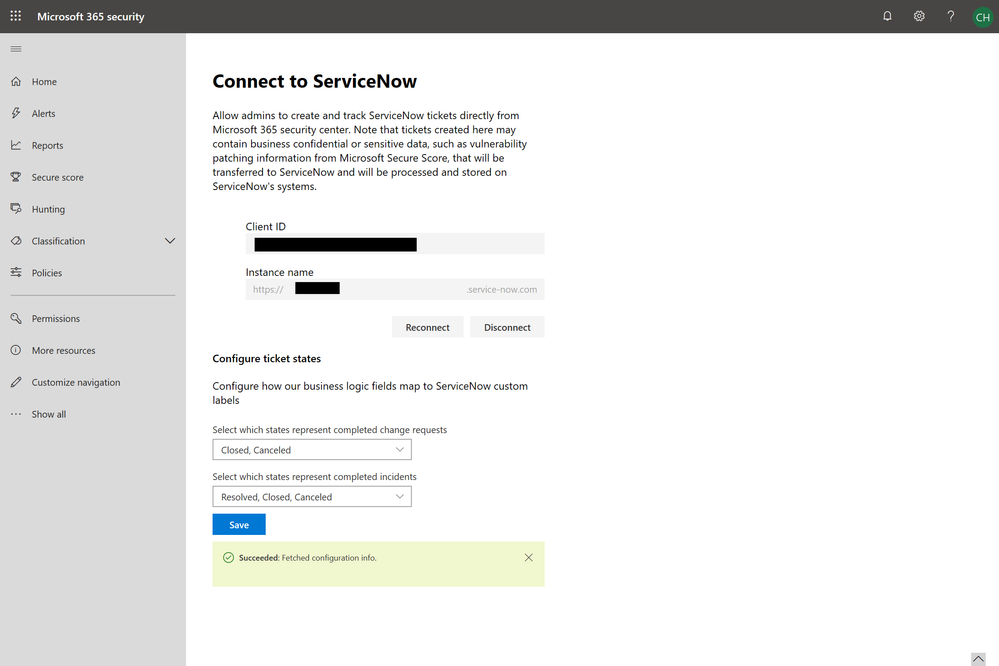Click the More resources info icon

(16, 350)
